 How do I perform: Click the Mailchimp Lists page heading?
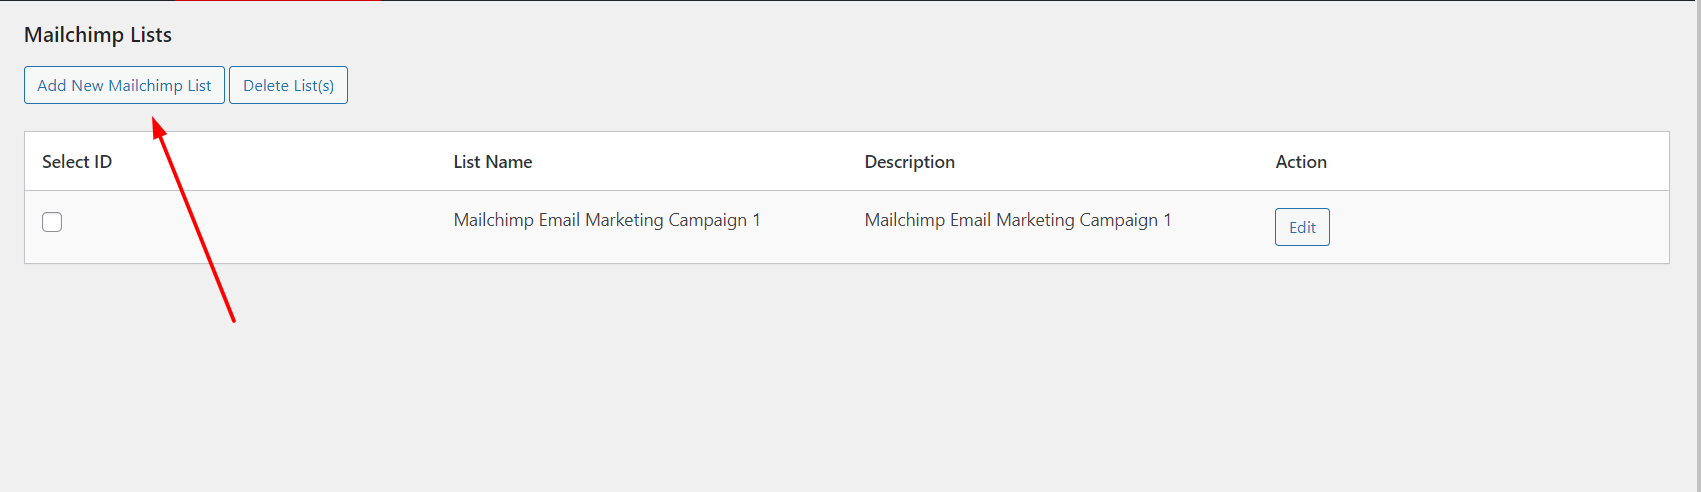[x=98, y=35]
